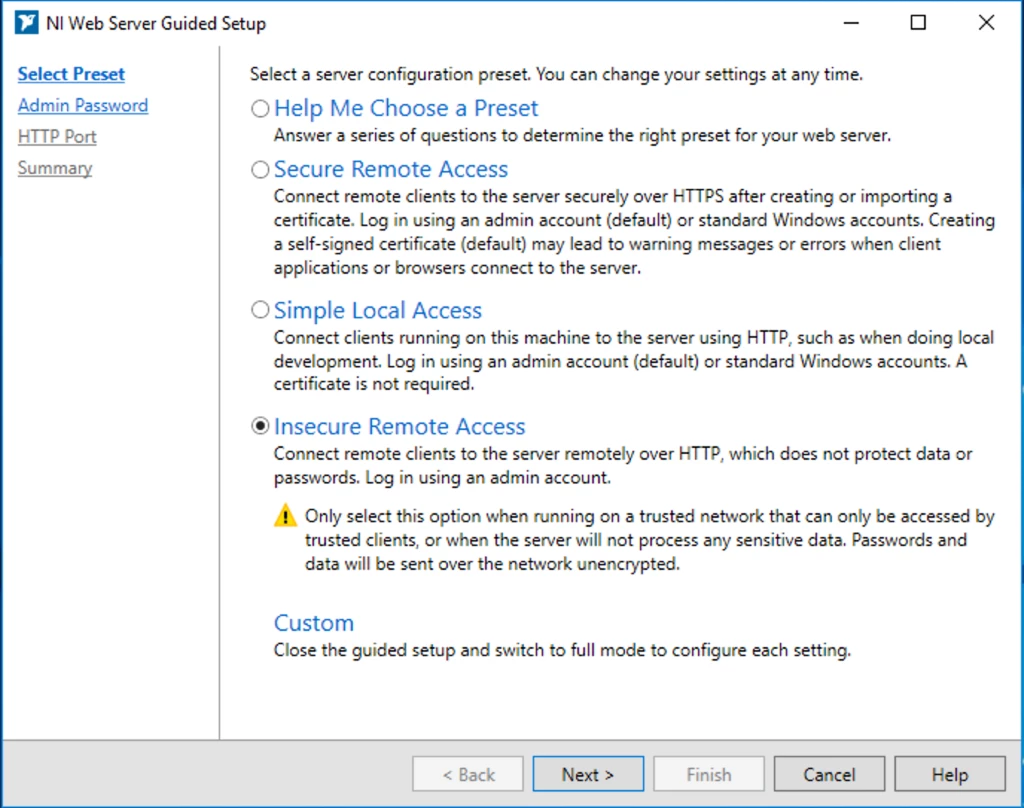Click the Simple Local Access heading
This screenshot has height=808, width=1024.
point(377,310)
